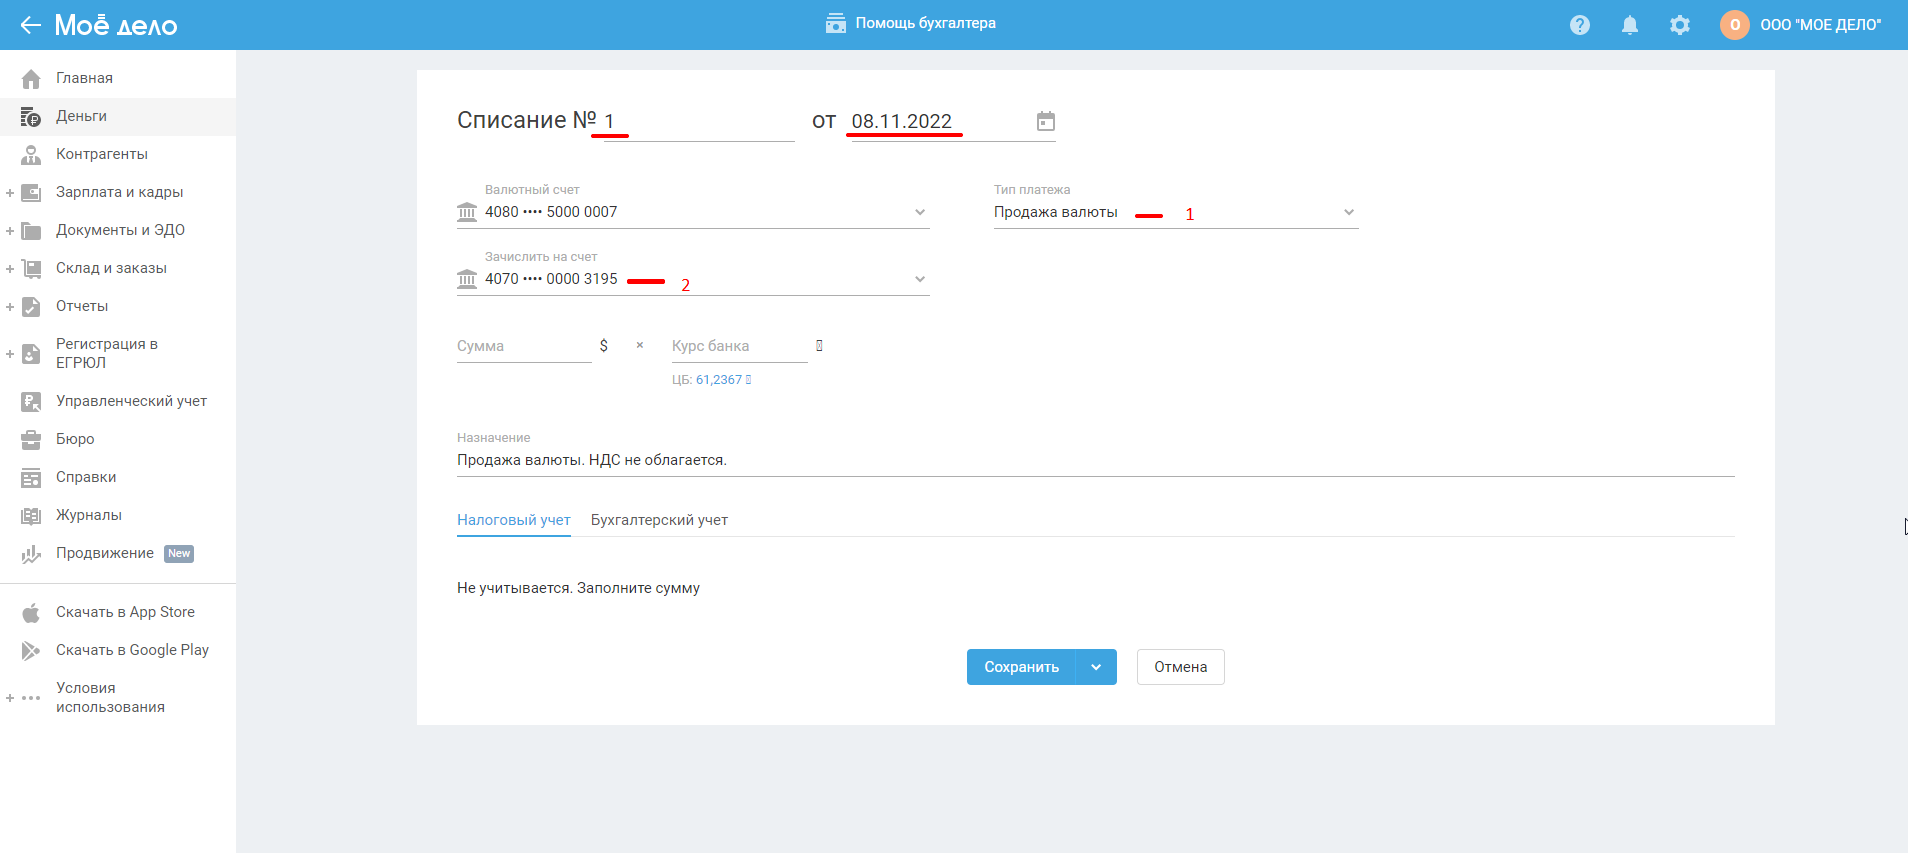The height and width of the screenshot is (853, 1908).
Task: Expand the Склад и заказы section
Action: [x=10, y=269]
